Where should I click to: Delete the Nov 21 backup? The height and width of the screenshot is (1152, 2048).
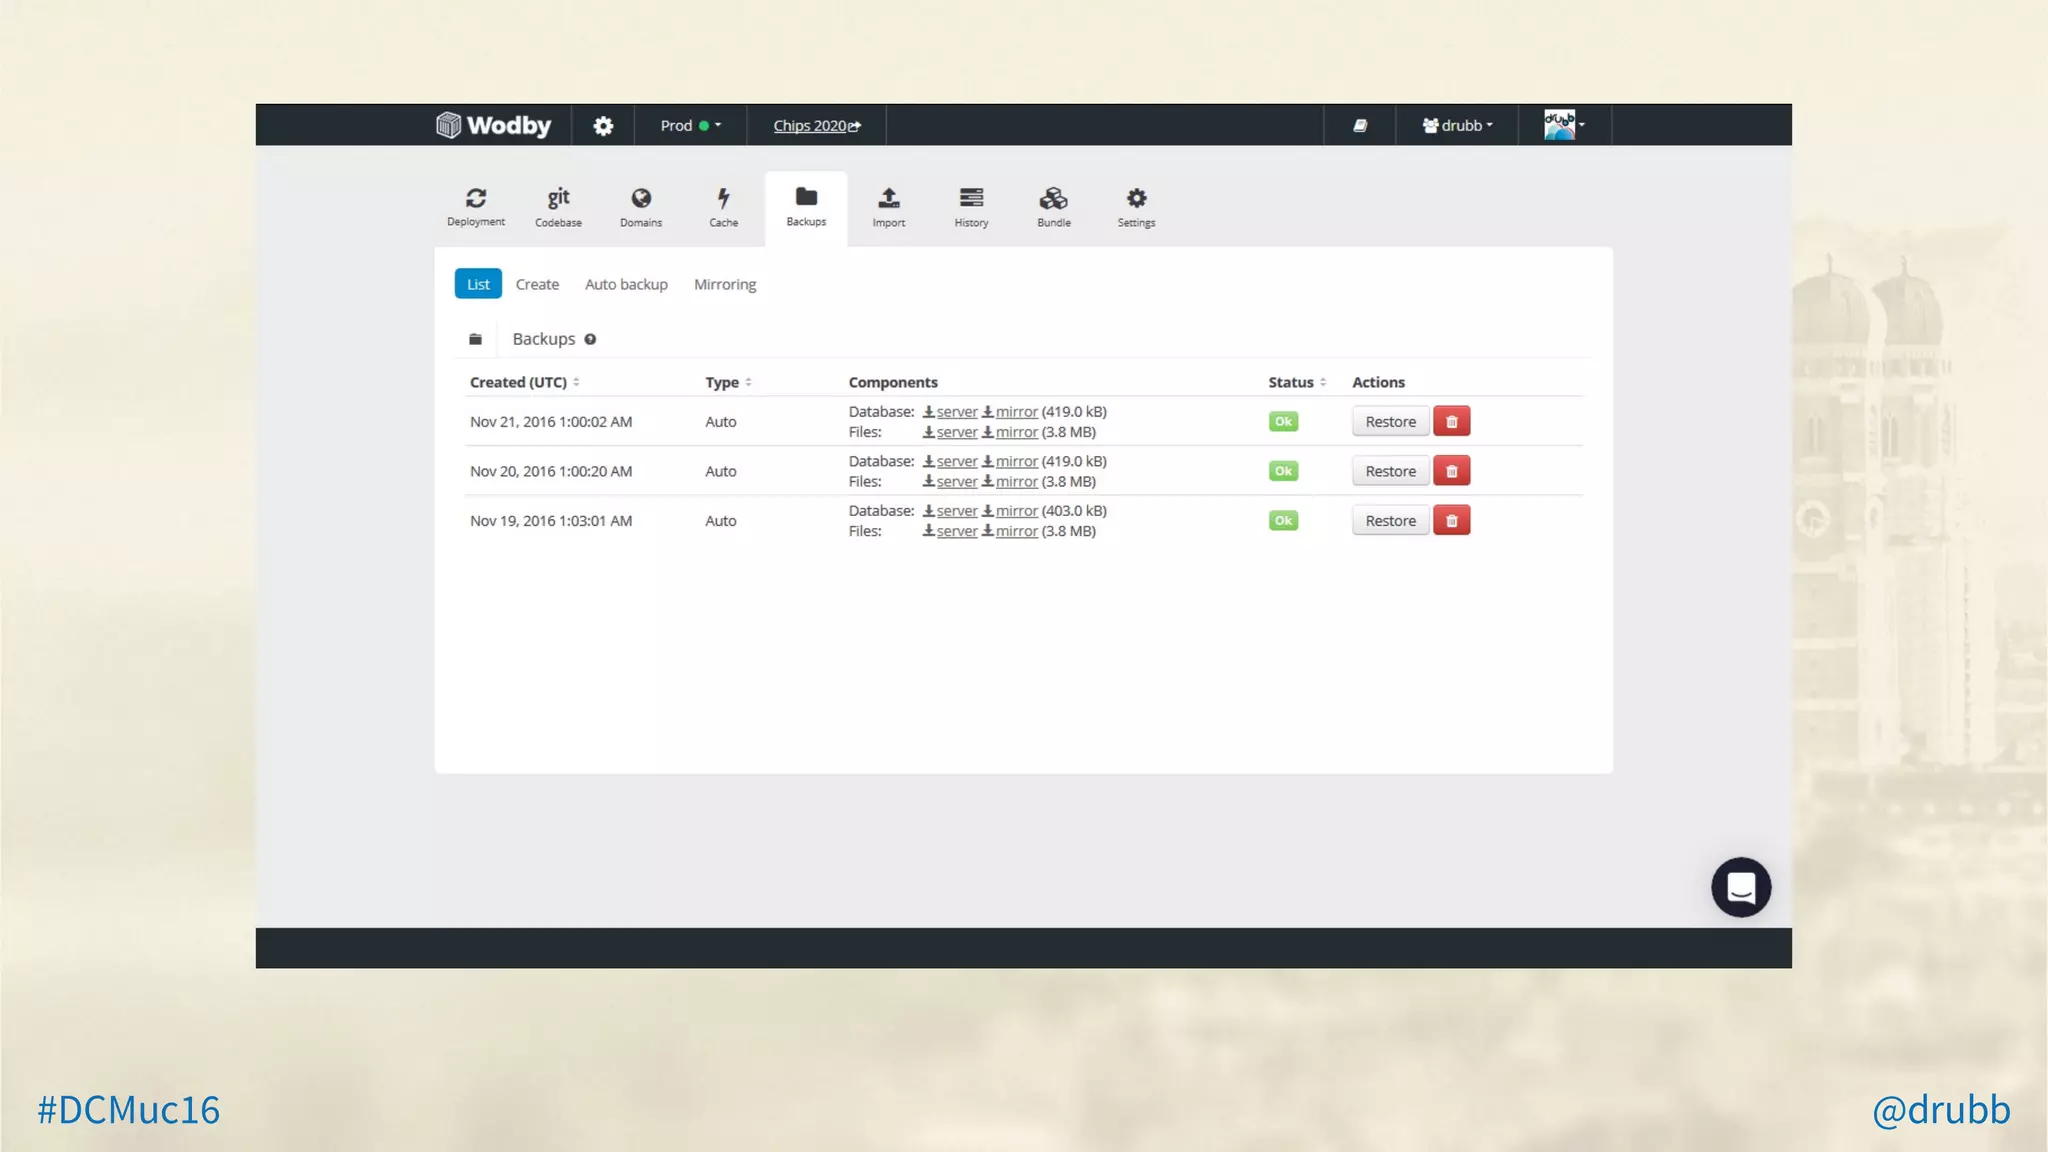point(1451,421)
